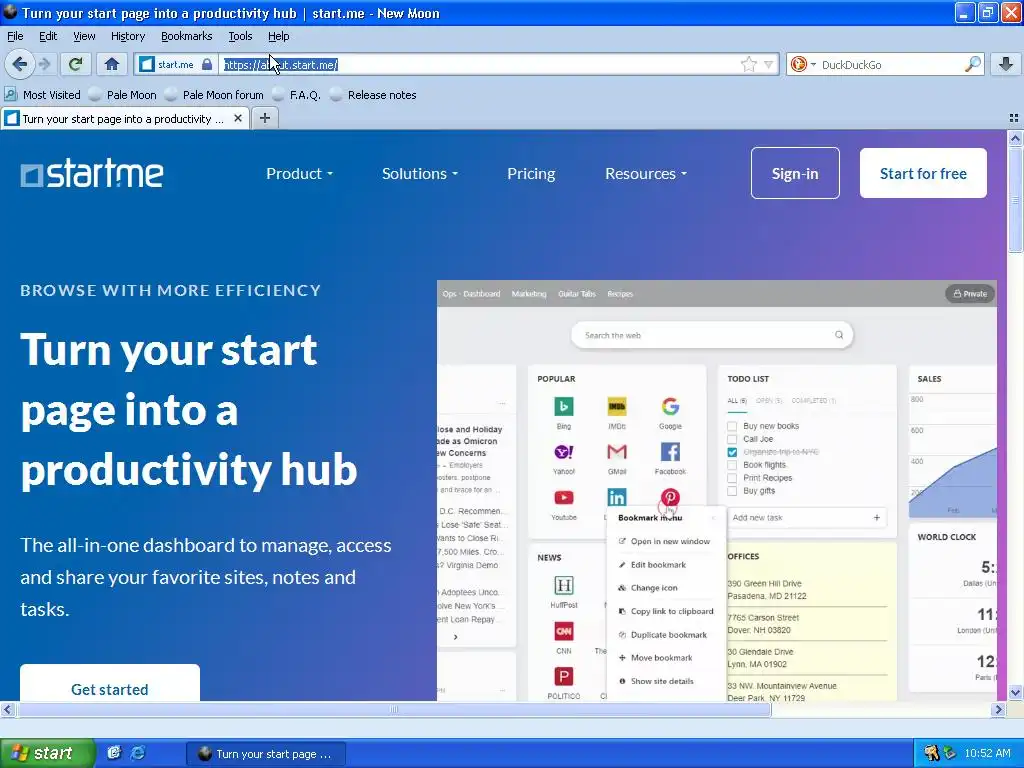Click inside the URL address field
Screen dimensions: 1024x768
coord(480,64)
